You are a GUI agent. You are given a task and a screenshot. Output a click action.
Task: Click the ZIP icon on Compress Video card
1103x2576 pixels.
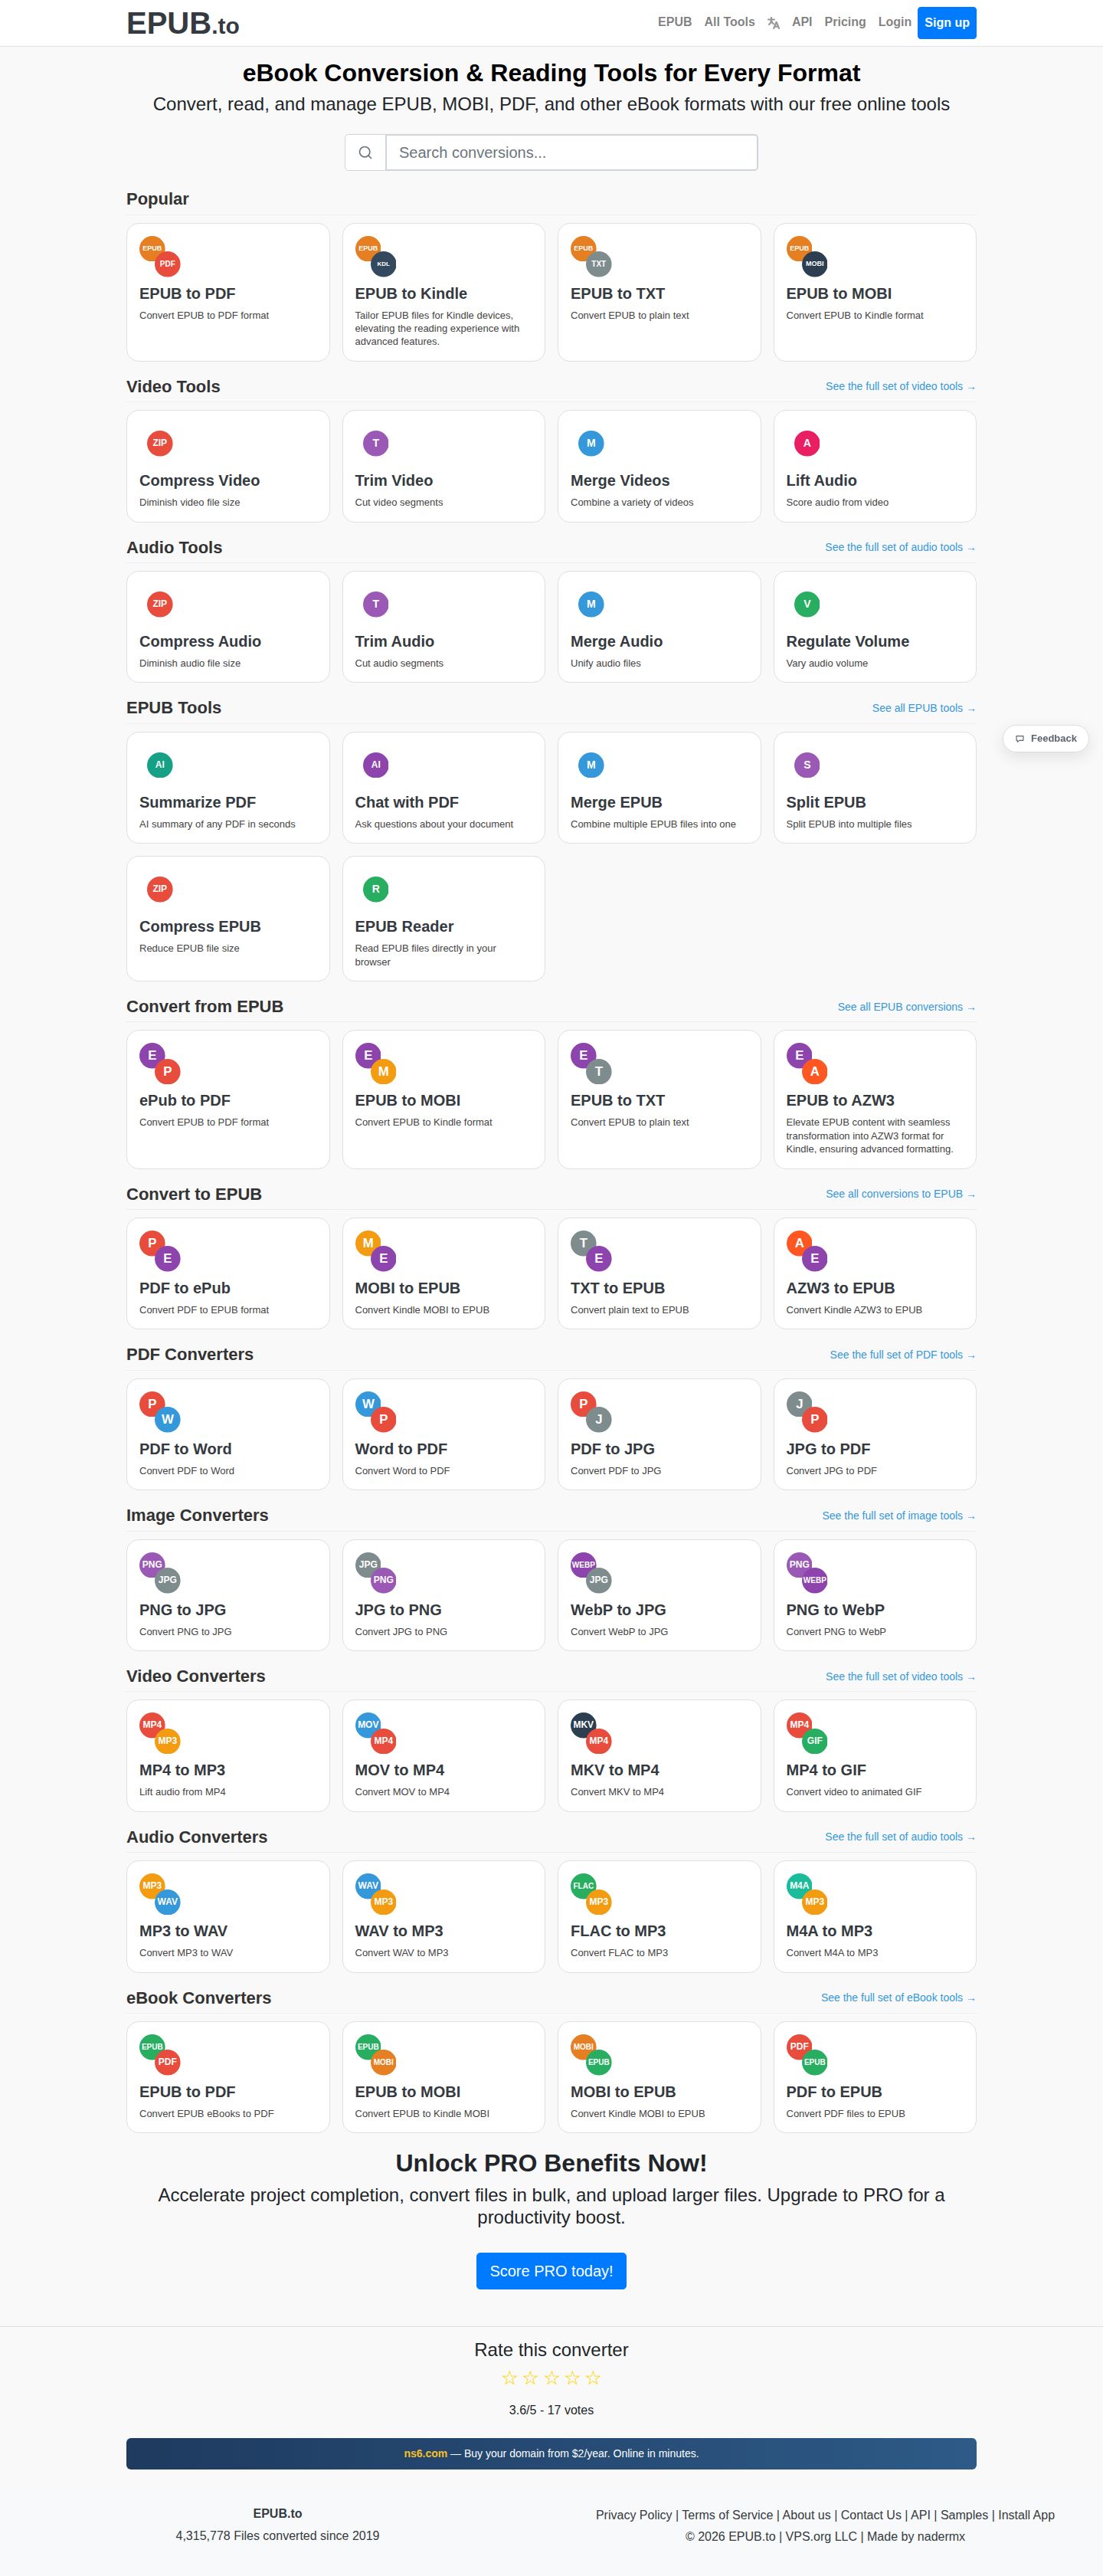click(160, 443)
